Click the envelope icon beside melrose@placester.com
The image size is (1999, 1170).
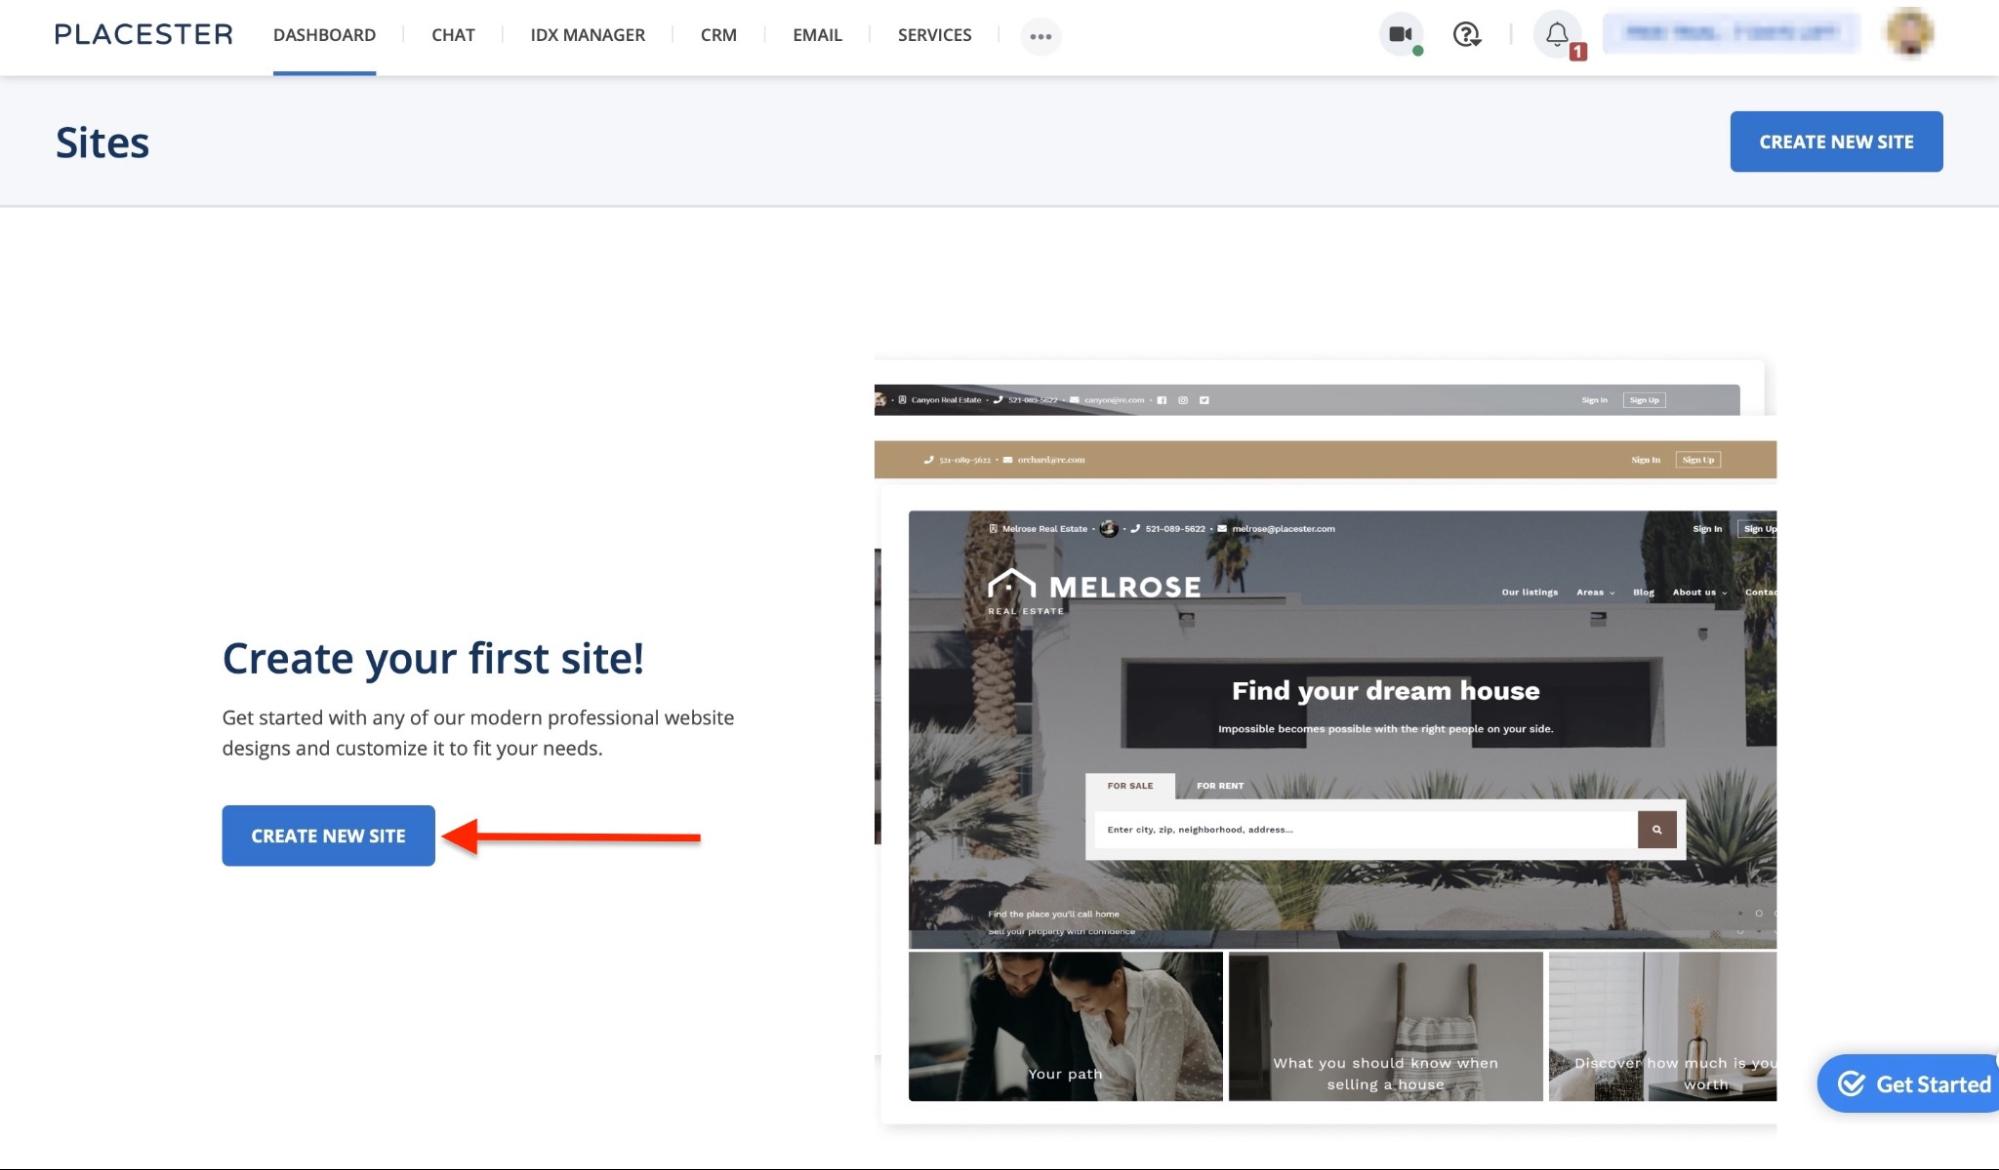(x=1222, y=528)
